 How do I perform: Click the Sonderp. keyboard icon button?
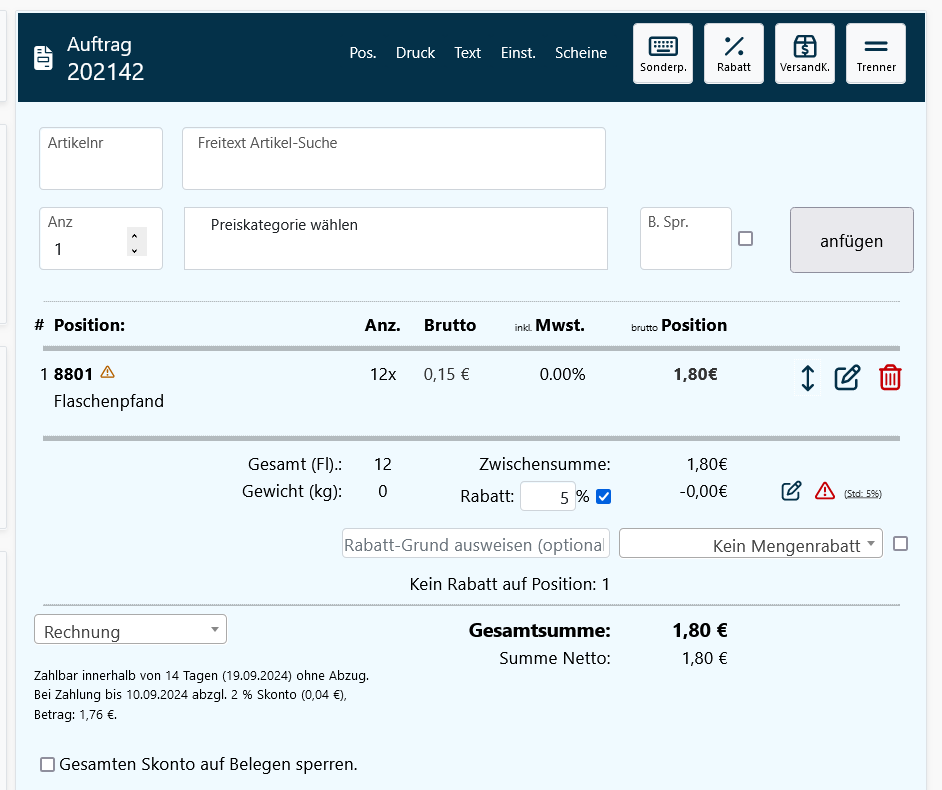[663, 53]
